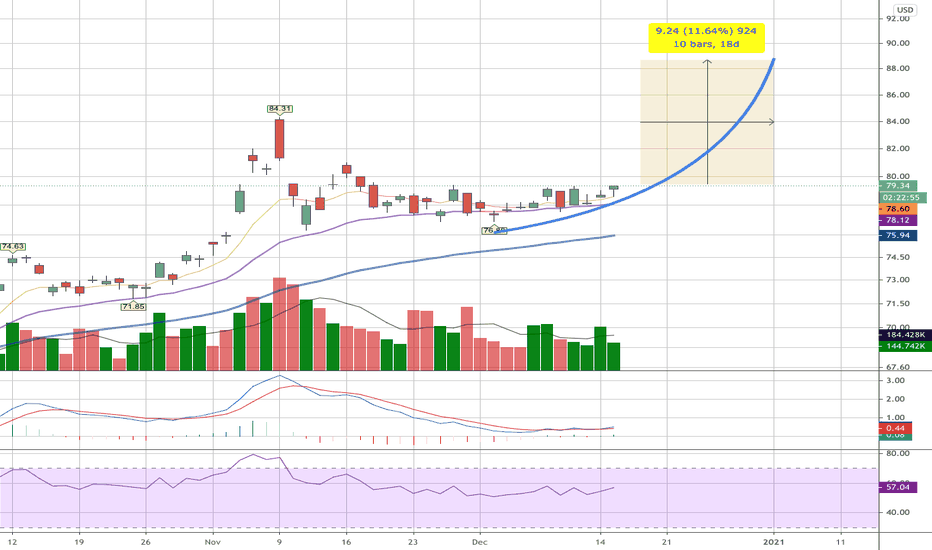The width and height of the screenshot is (932, 550).
Task: Click 73.00 on the price scale
Action: 898,279
